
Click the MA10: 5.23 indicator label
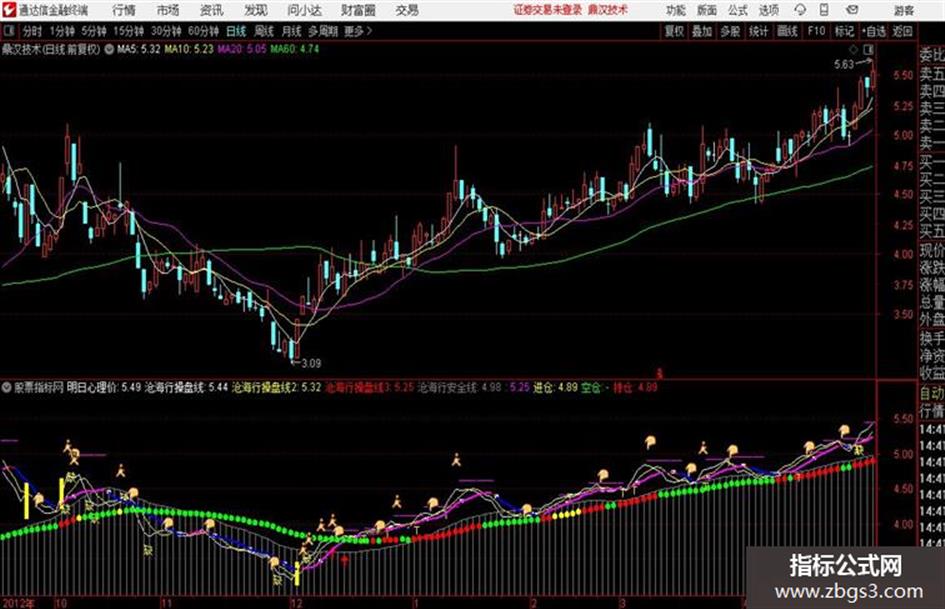[189, 49]
